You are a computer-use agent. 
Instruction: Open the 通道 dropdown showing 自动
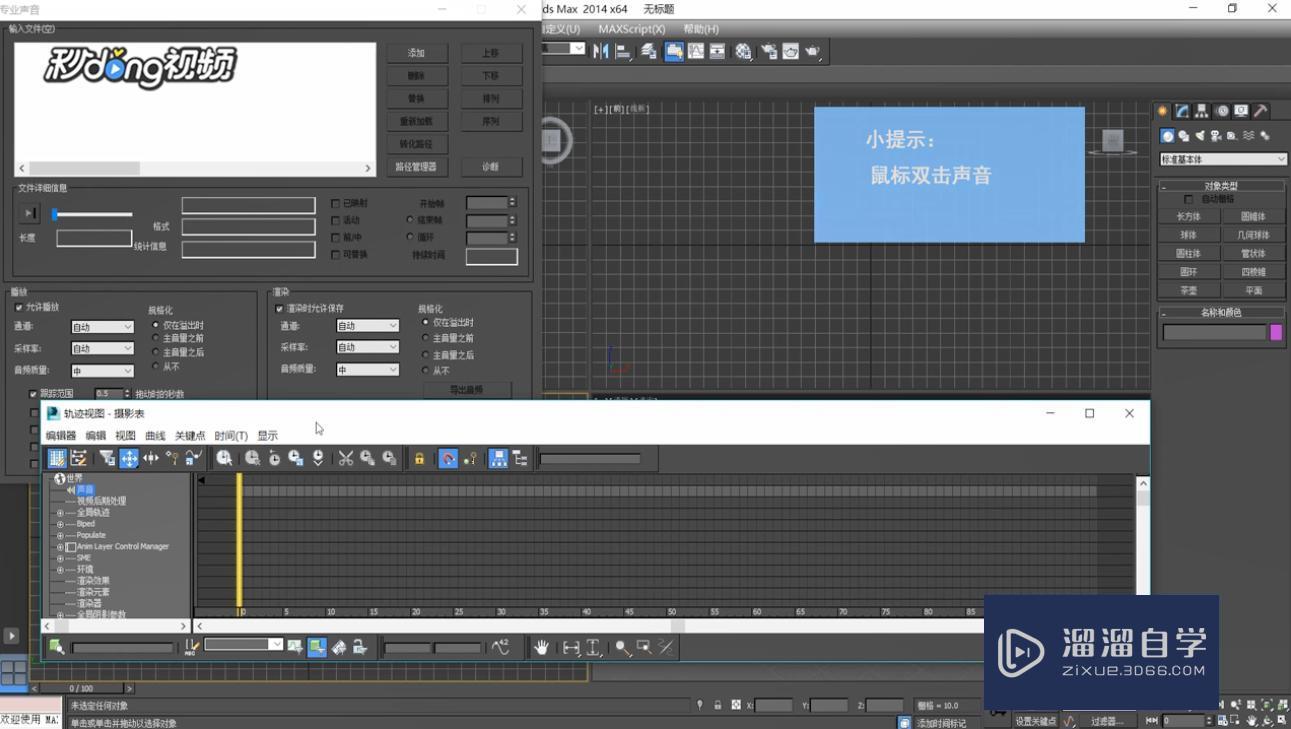(102, 326)
